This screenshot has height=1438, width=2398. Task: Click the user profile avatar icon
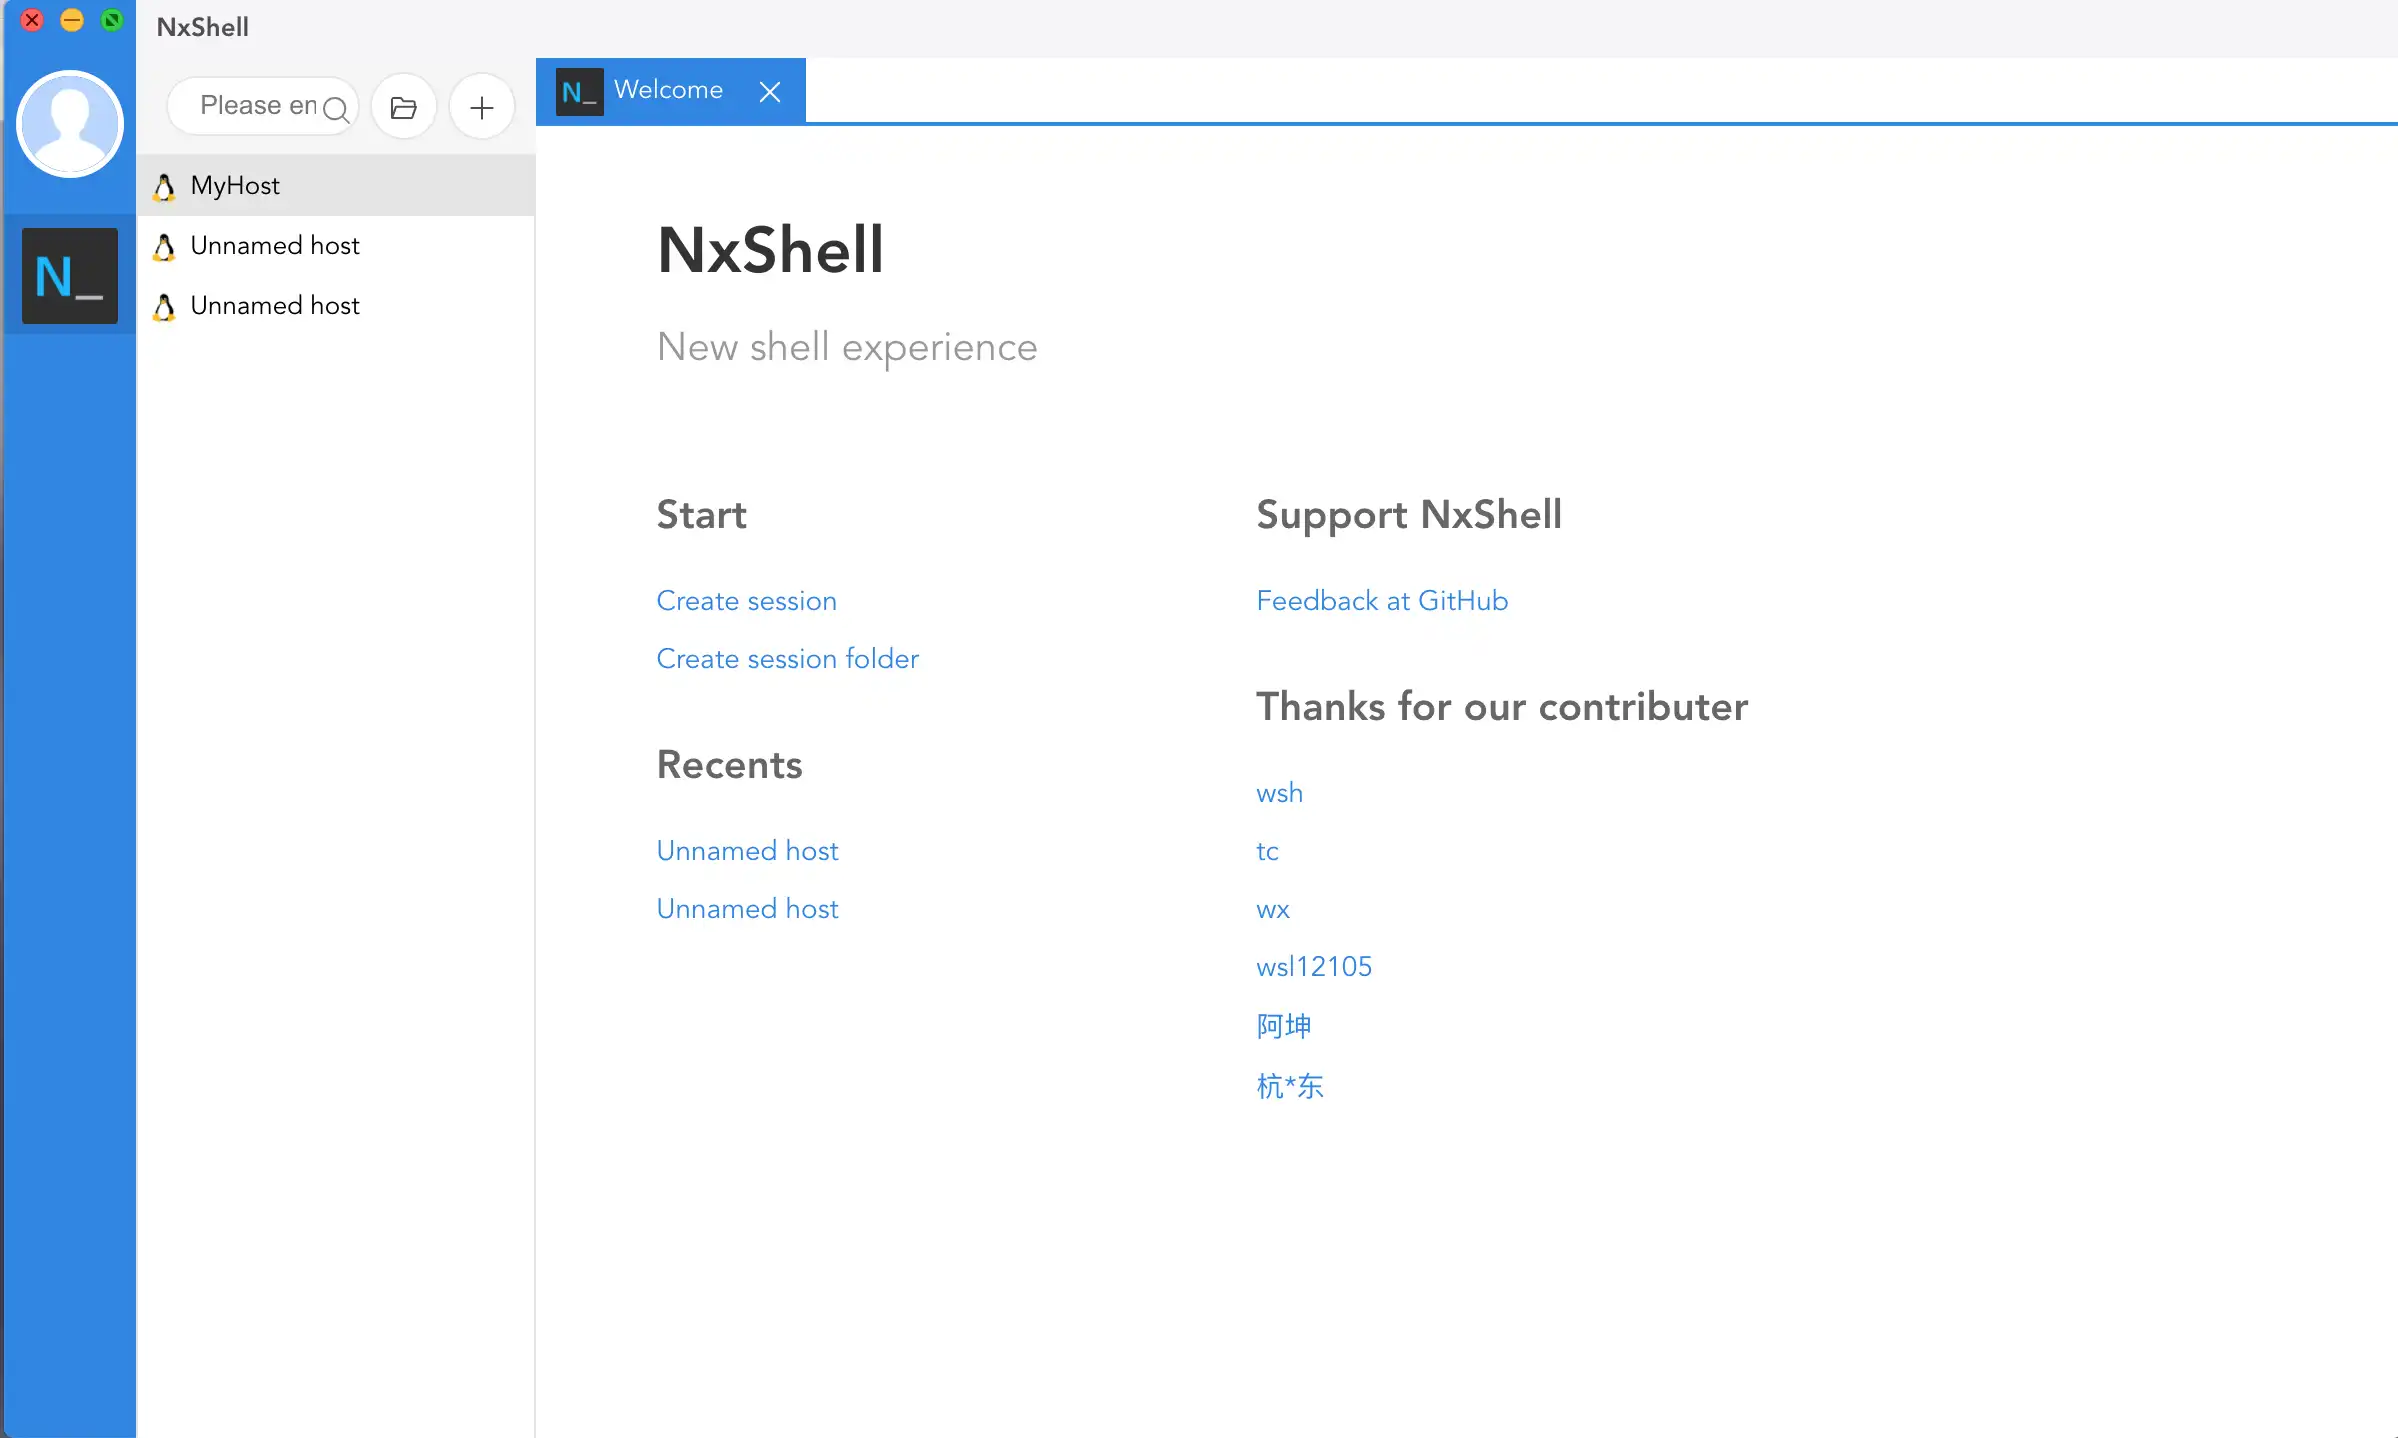70,124
